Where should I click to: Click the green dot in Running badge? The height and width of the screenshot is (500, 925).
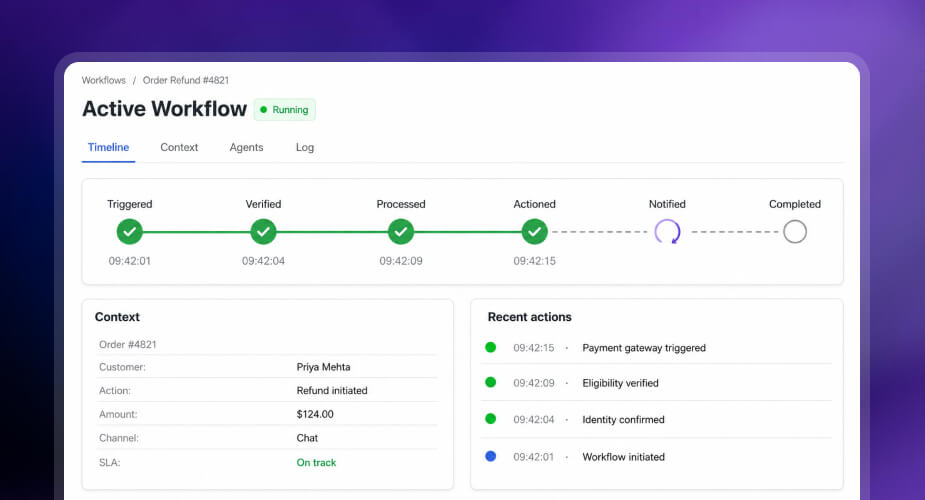pos(264,110)
